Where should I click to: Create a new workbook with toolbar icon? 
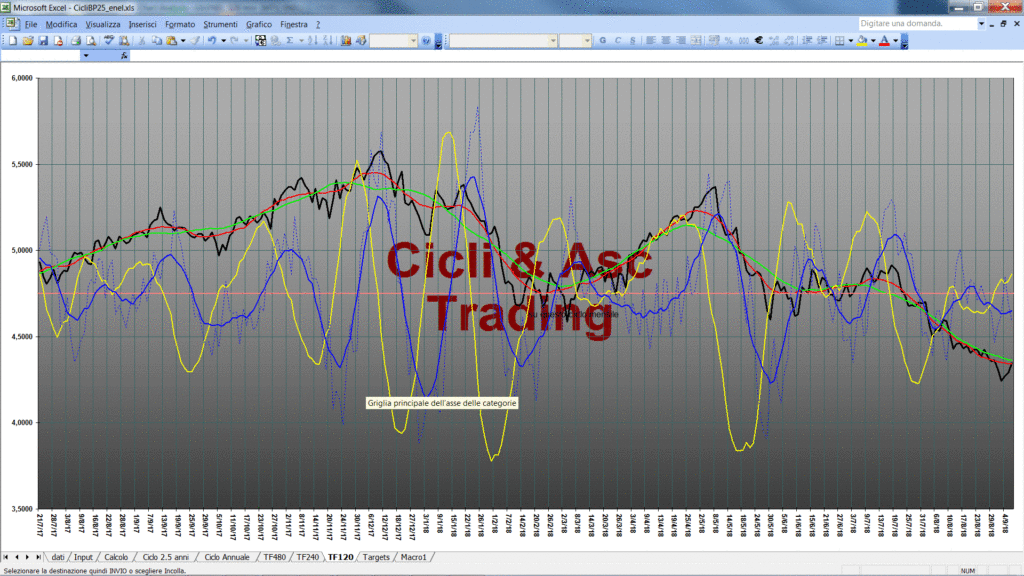(x=13, y=40)
